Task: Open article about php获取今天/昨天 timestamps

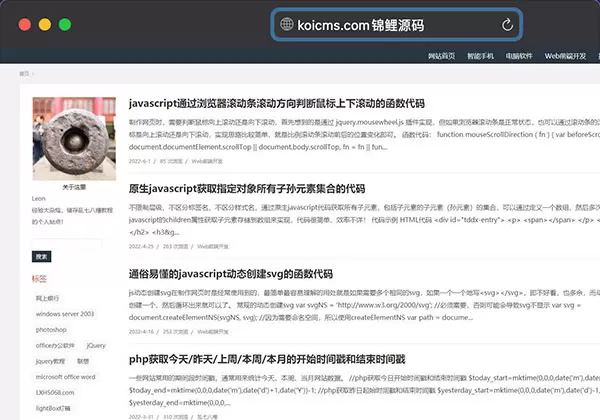Action: click(x=267, y=359)
